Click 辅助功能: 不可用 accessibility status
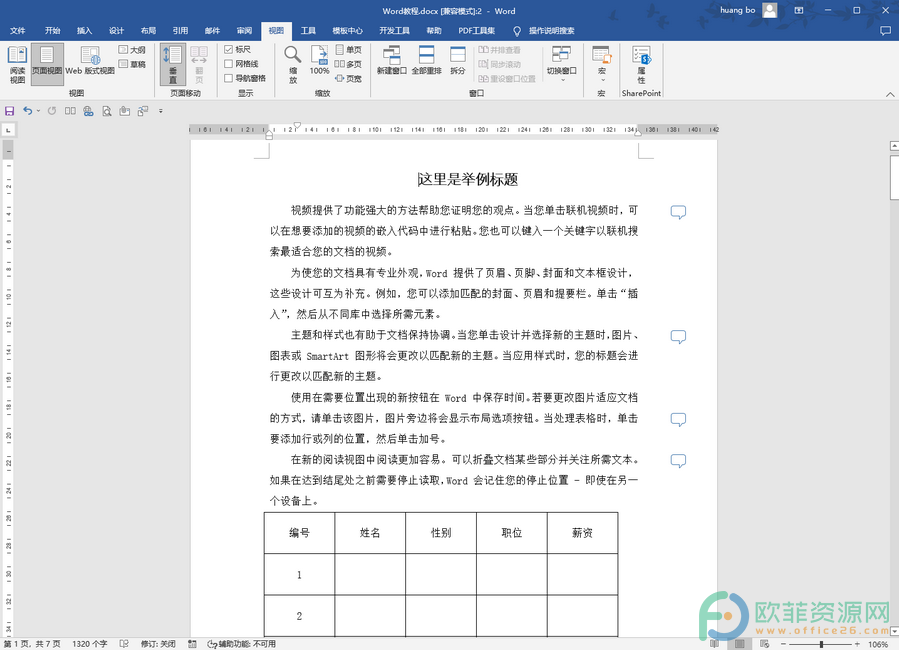Screen dimensions: 899x650 pos(242,644)
